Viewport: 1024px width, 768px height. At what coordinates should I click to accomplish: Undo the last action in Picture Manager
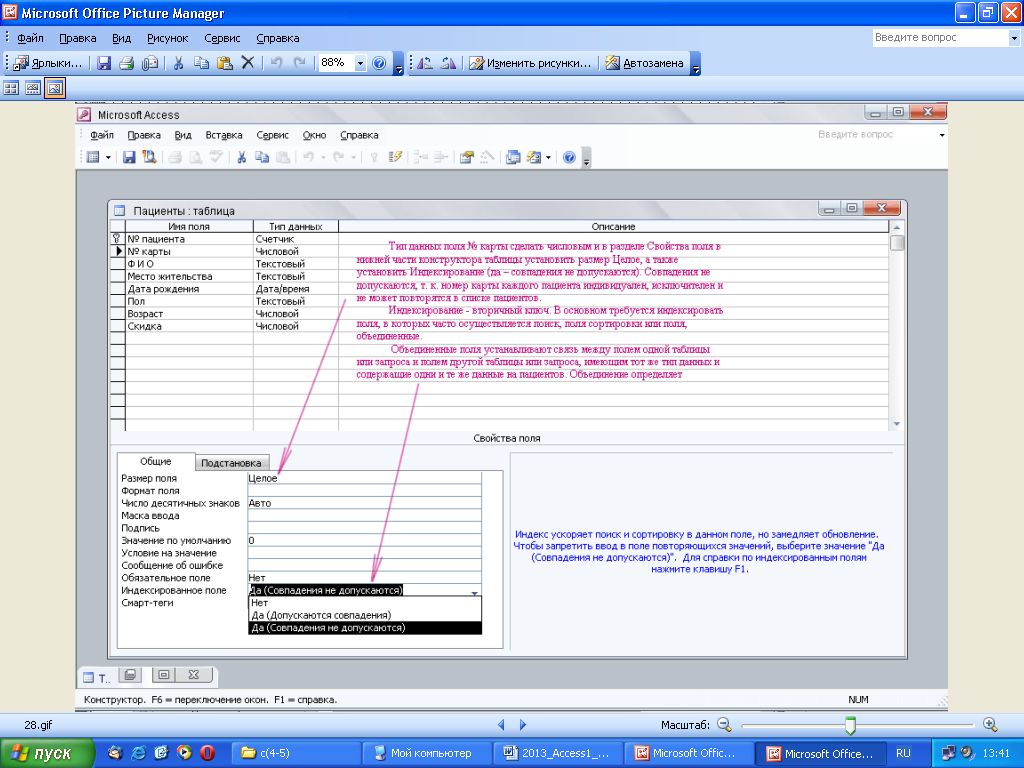pyautogui.click(x=276, y=63)
